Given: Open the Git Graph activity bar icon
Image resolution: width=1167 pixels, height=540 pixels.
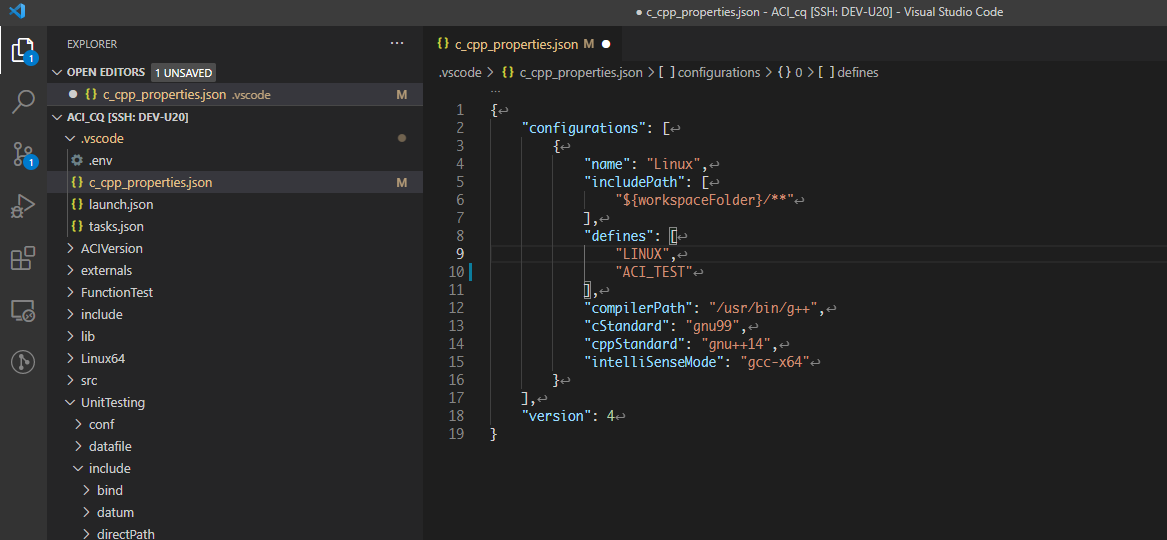Looking at the screenshot, I should (23, 362).
